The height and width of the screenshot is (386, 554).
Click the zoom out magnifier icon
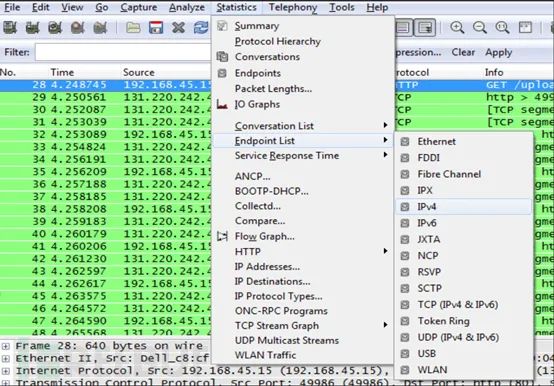click(480, 28)
